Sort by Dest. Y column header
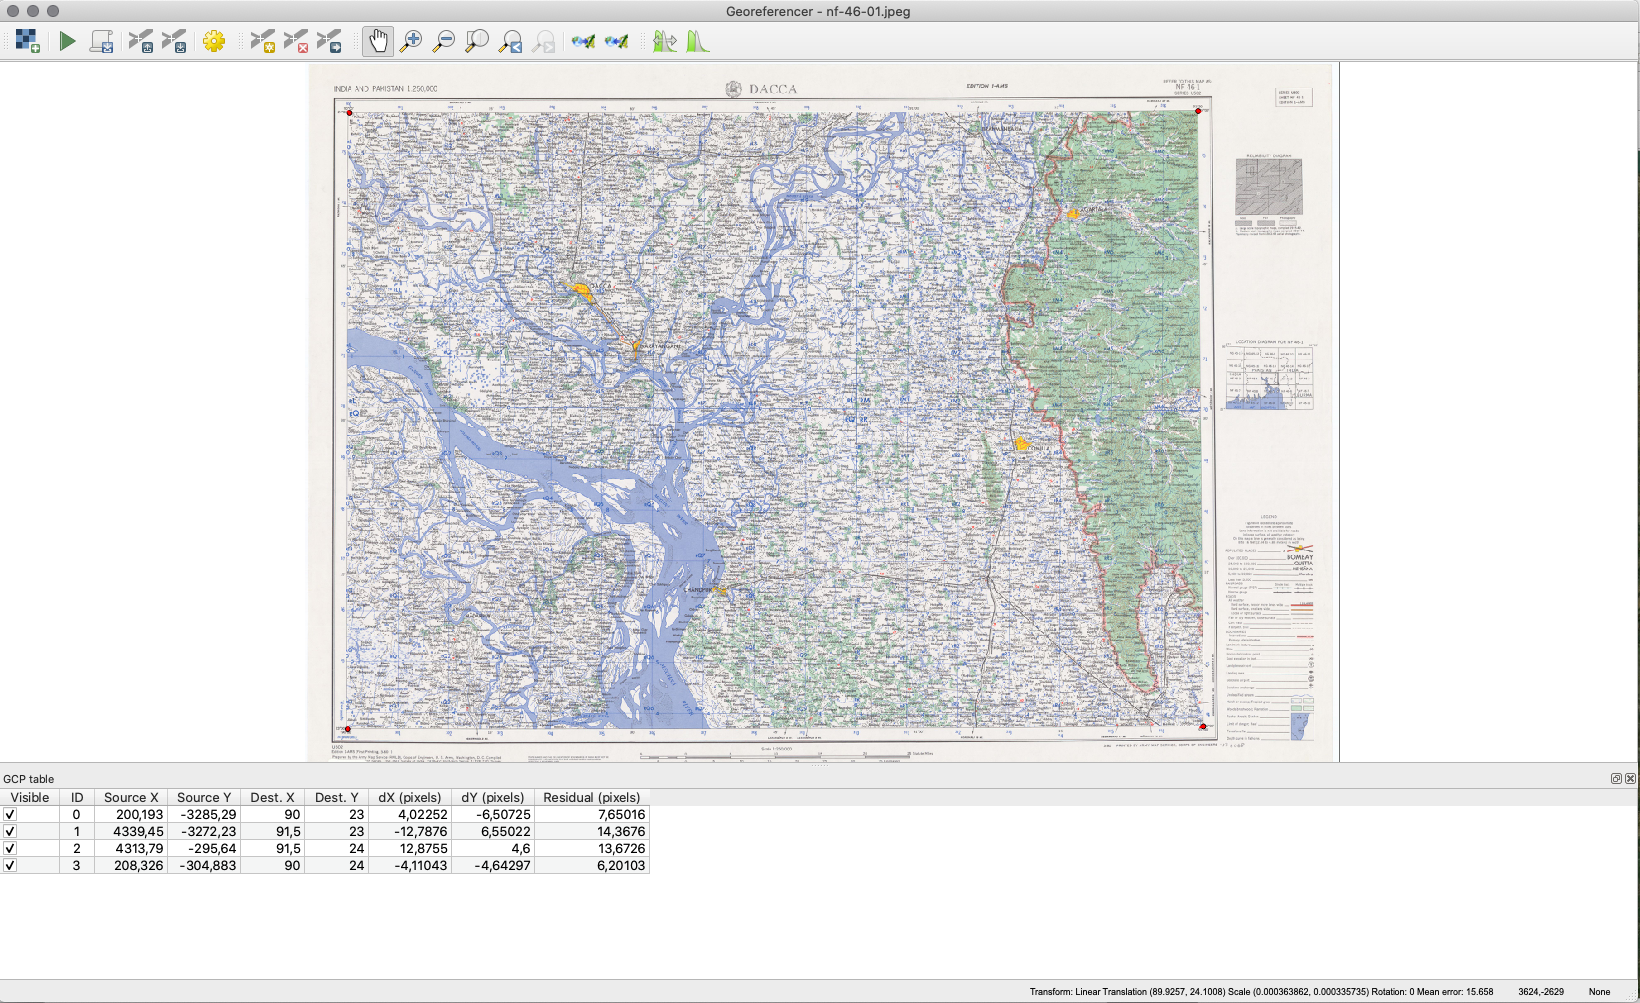Viewport: 1640px width, 1003px height. pos(336,797)
